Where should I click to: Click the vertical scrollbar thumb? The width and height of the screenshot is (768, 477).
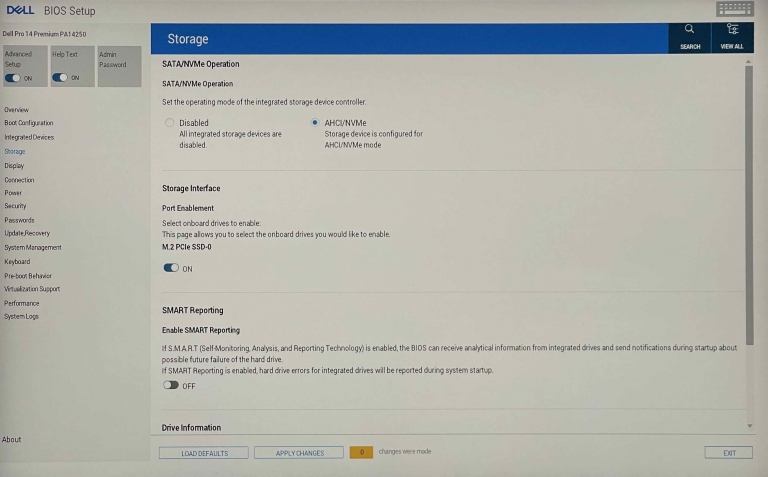point(749,205)
